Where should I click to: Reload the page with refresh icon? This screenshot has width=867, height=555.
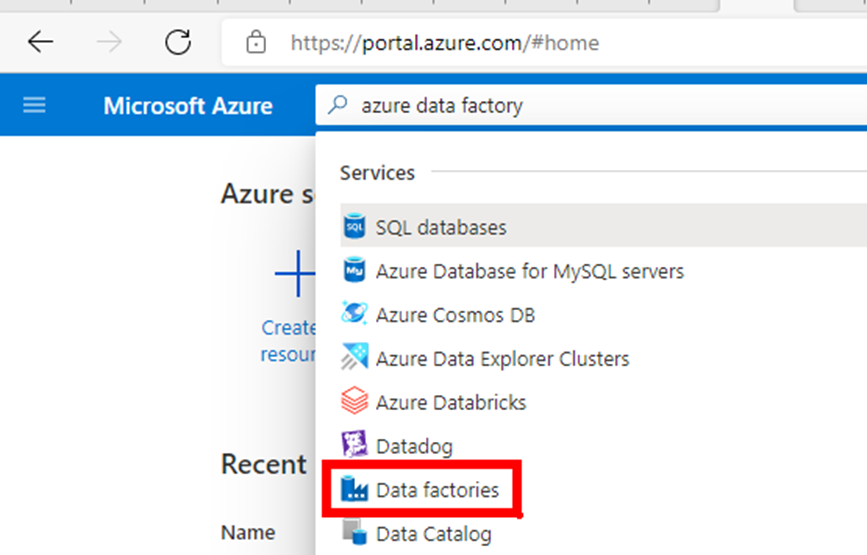(178, 42)
